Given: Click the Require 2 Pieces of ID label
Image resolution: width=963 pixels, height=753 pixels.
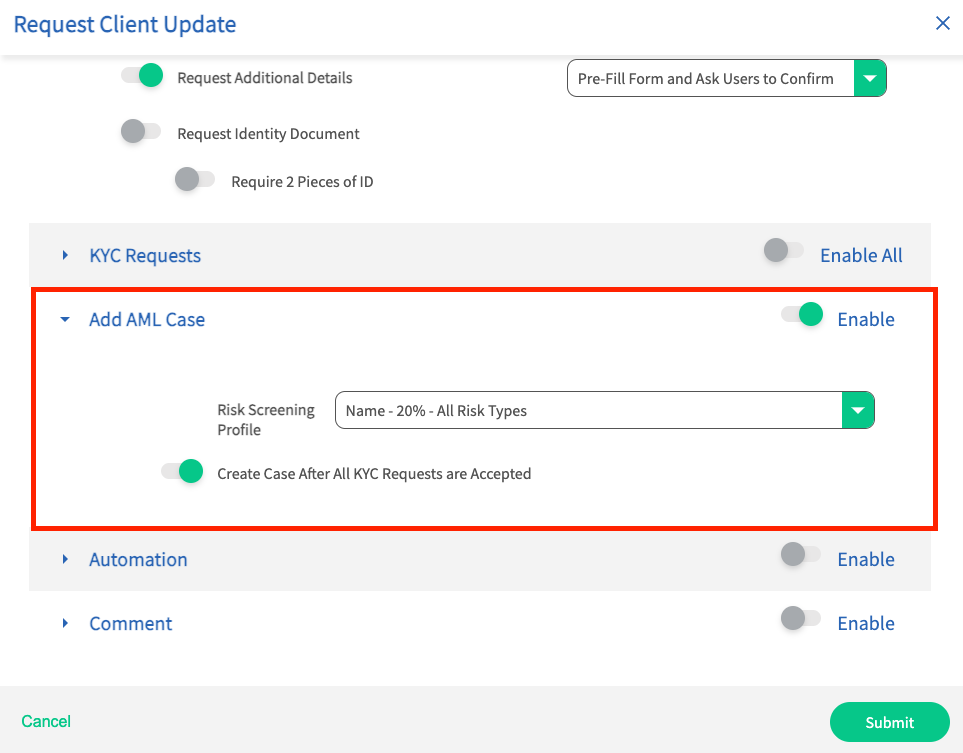Looking at the screenshot, I should 302,182.
